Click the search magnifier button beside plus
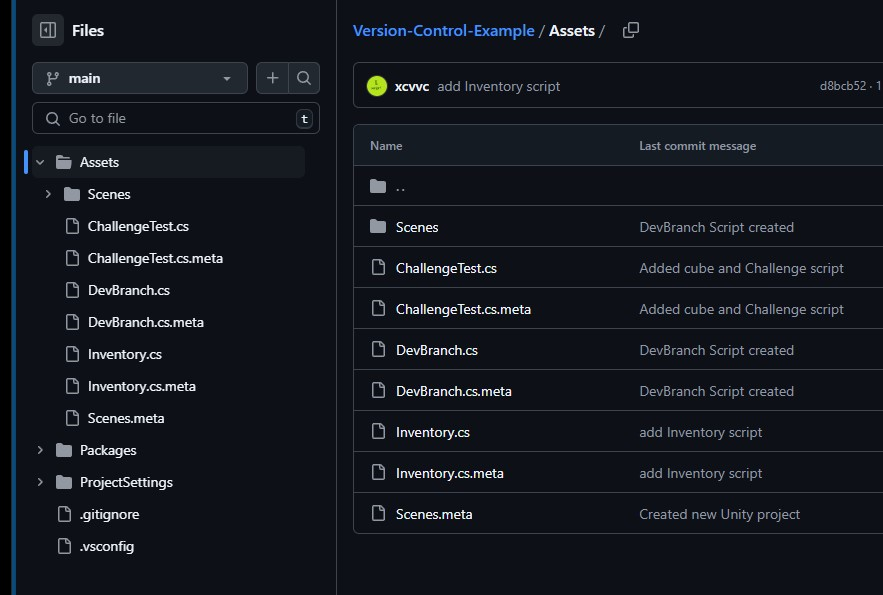Screen dimensions: 883x595 point(304,78)
